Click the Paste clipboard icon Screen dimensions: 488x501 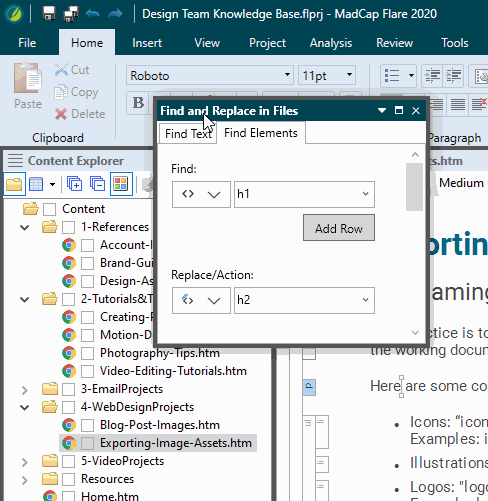point(28,79)
